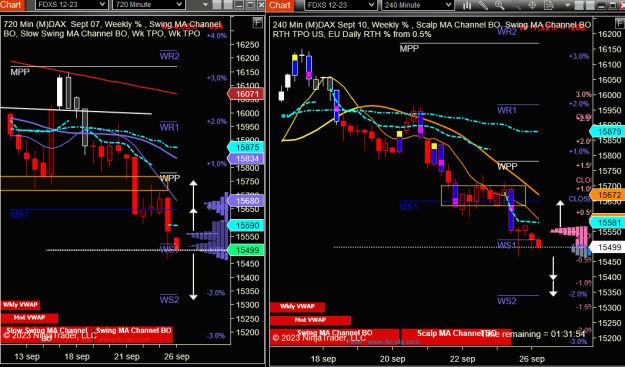Image resolution: width=625 pixels, height=367 pixels.
Task: Click the MS1 label in left chart
Action: [20, 215]
